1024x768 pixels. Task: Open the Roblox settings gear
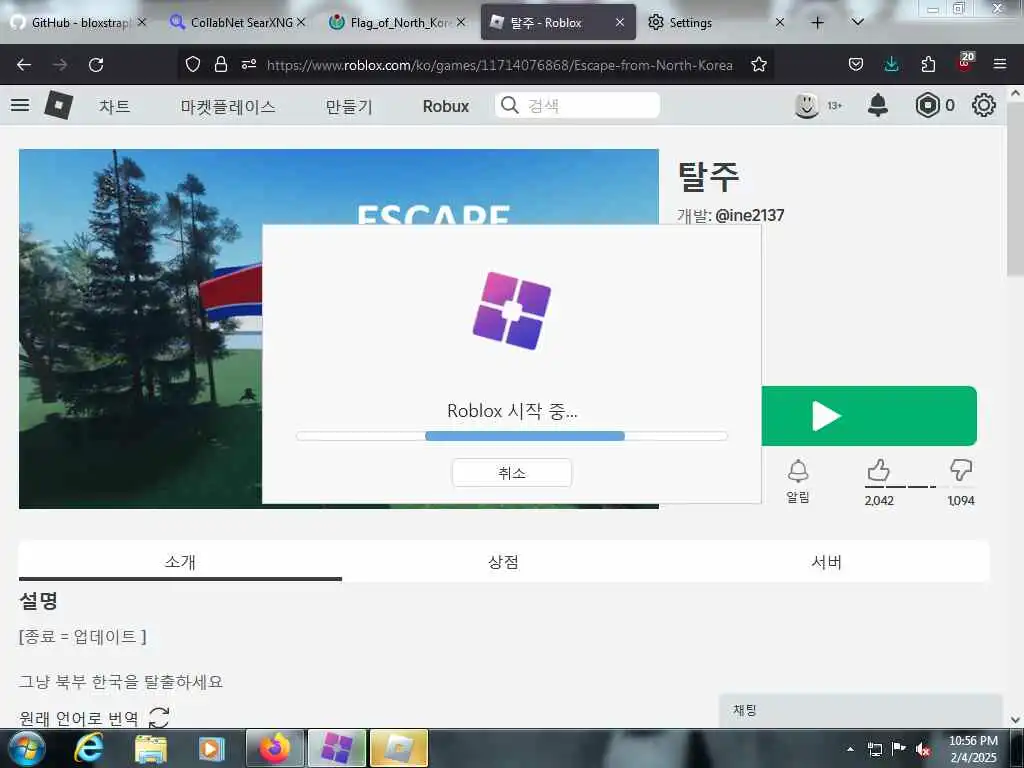(x=984, y=105)
